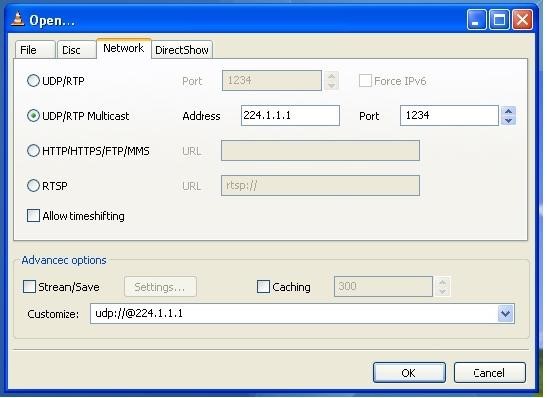
Task: Click the Customize MRL text box
Action: (294, 314)
